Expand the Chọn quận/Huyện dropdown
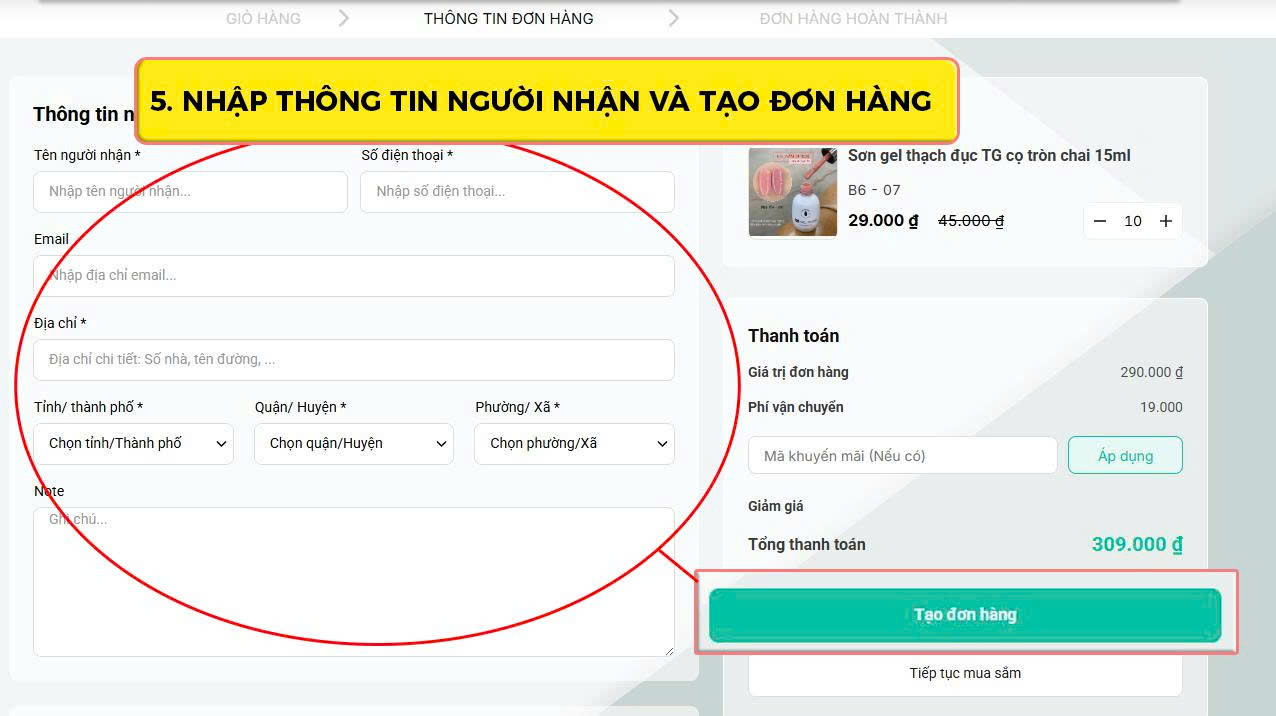 [x=354, y=444]
